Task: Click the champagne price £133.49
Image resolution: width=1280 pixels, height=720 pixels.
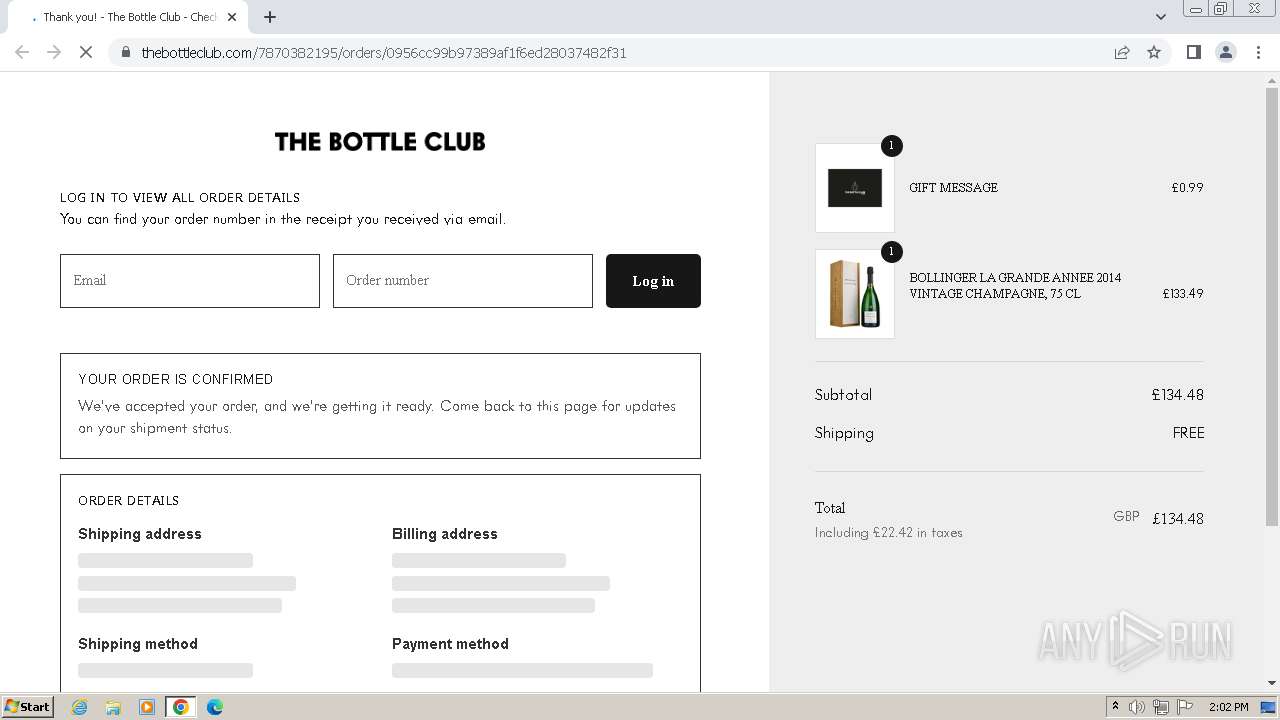Action: (1183, 294)
